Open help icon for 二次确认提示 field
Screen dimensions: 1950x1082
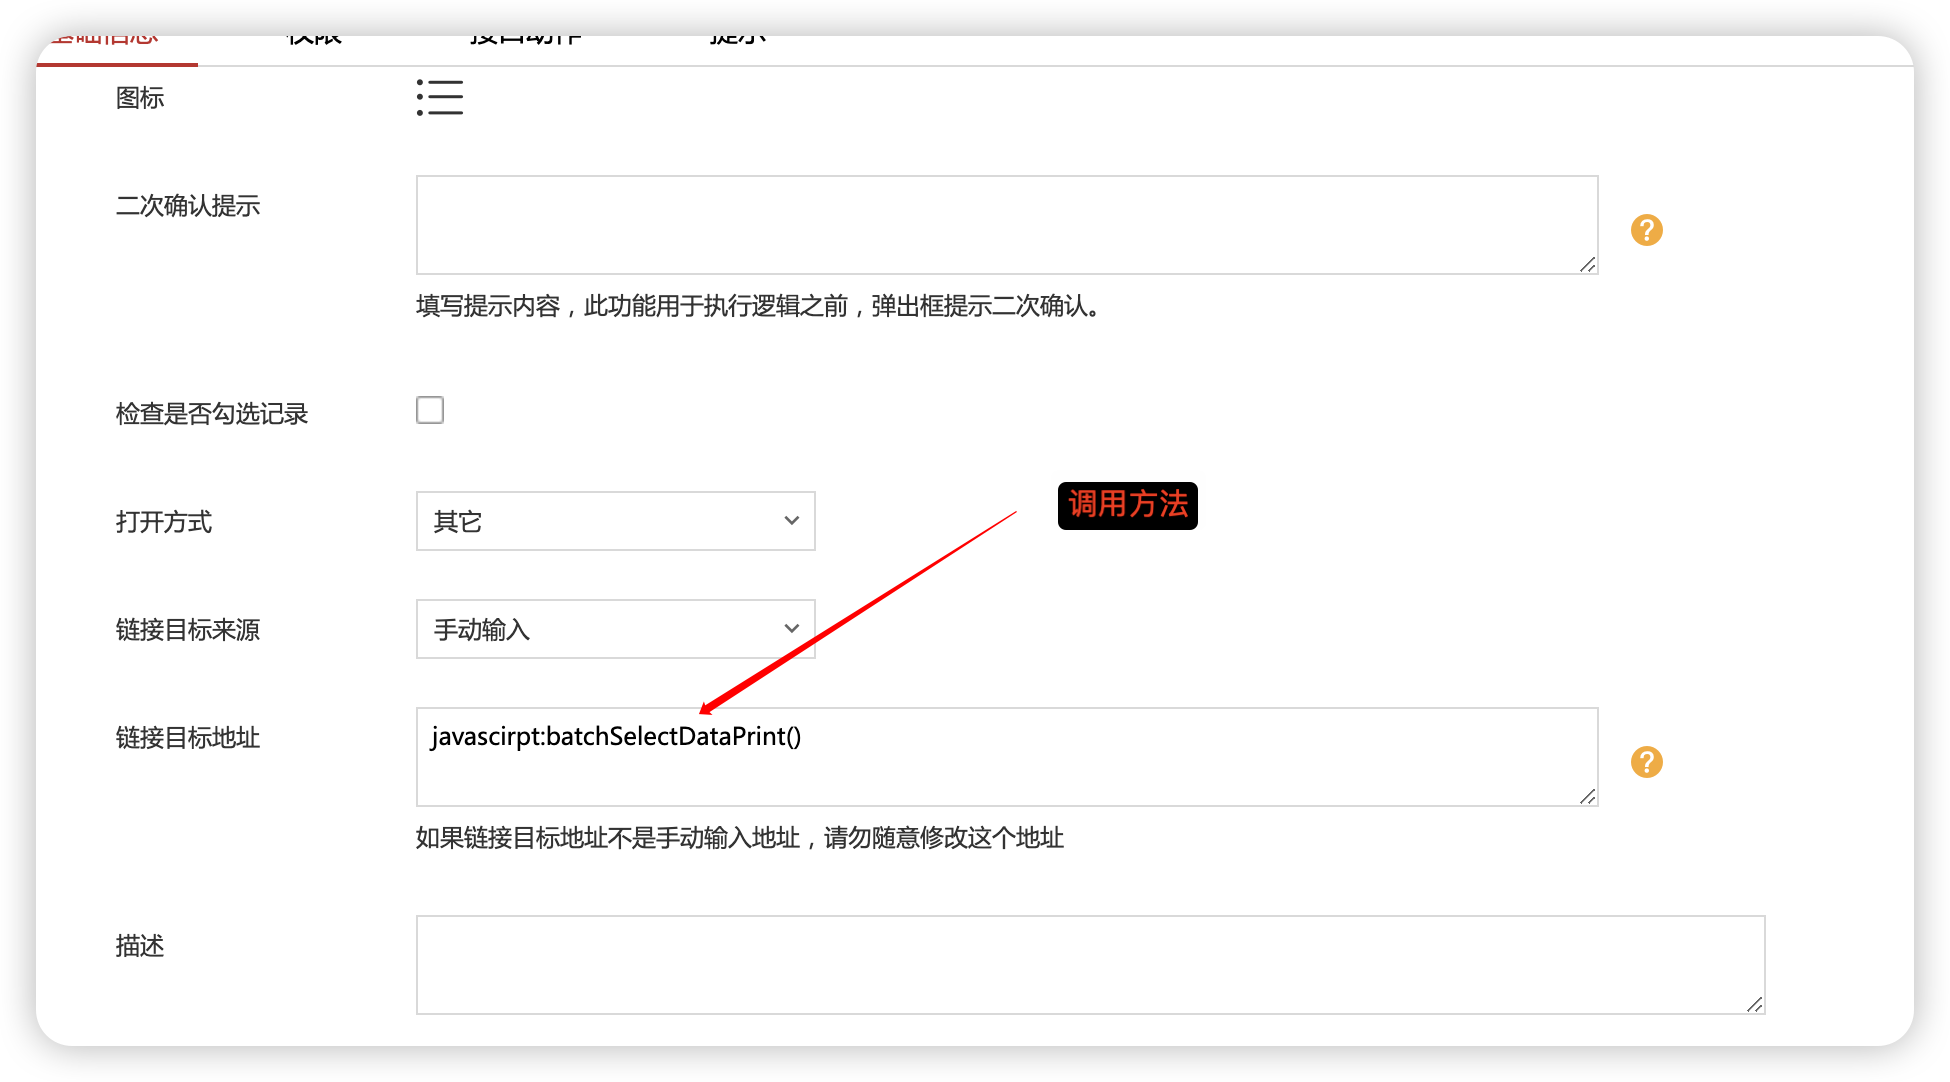[1646, 230]
